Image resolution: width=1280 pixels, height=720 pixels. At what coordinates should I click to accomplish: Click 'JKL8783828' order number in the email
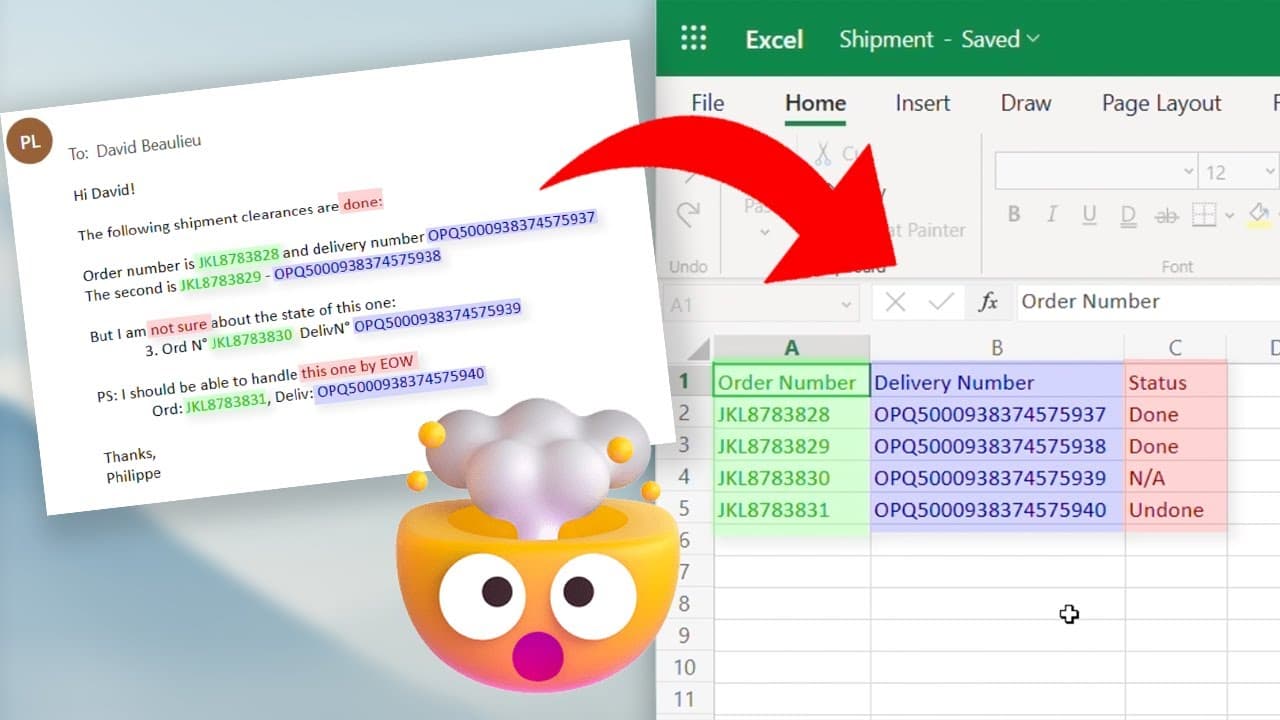[x=239, y=258]
